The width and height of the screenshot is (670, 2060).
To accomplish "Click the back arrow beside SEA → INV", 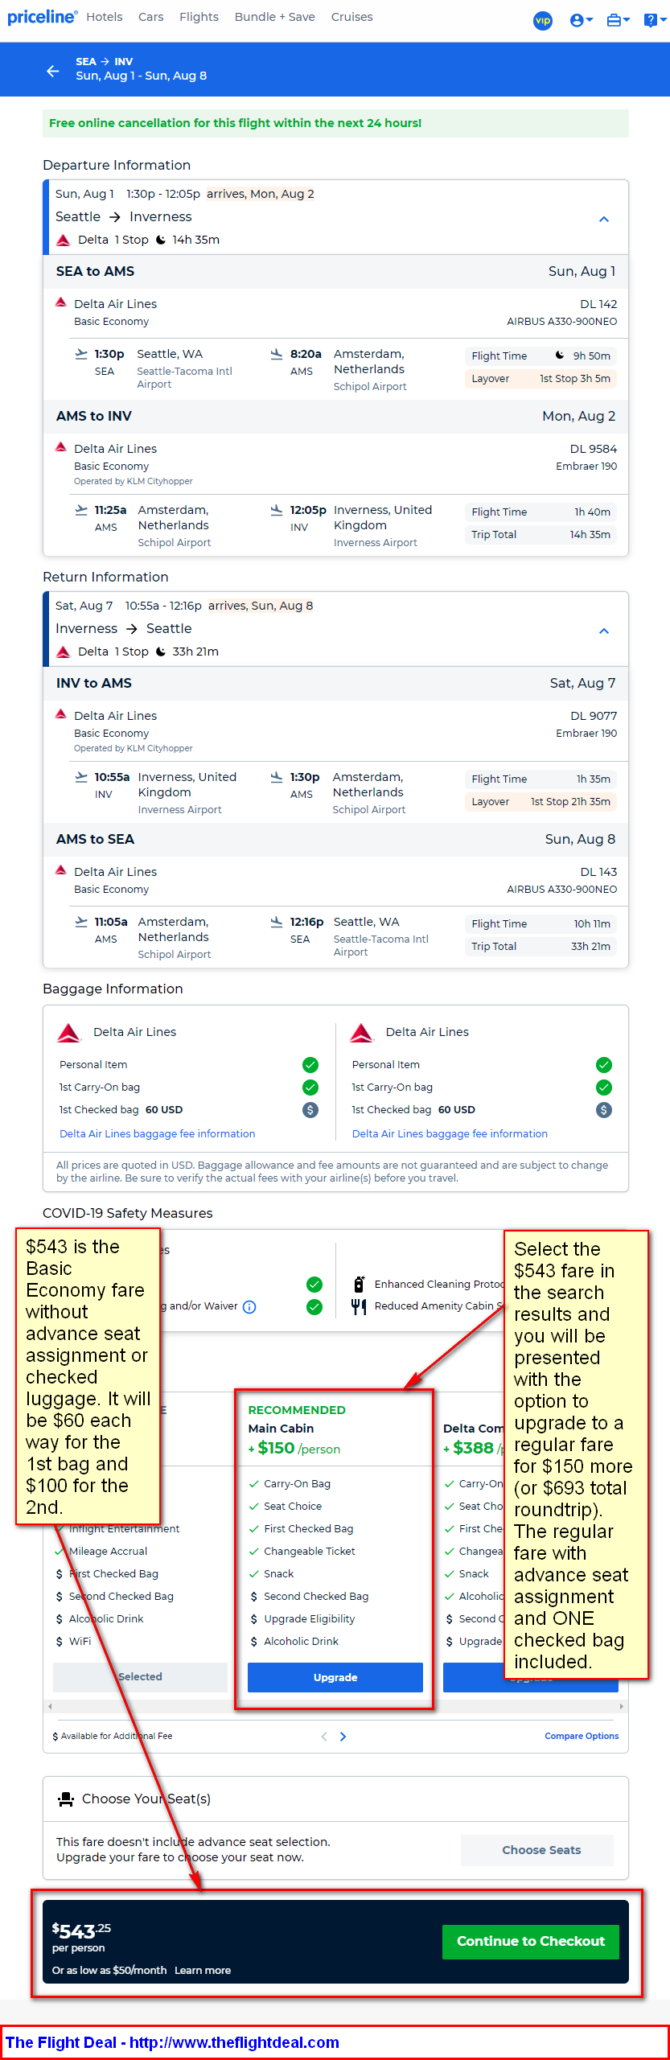I will pos(52,71).
